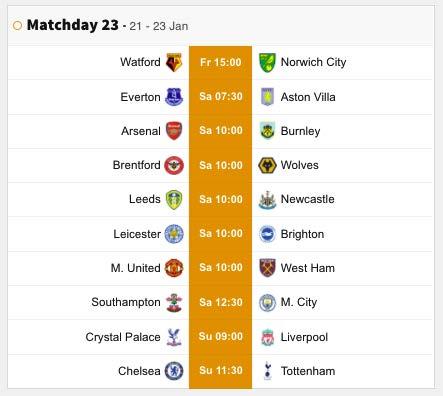Click the Wolves badge icon
443x396 pixels.
(x=267, y=165)
